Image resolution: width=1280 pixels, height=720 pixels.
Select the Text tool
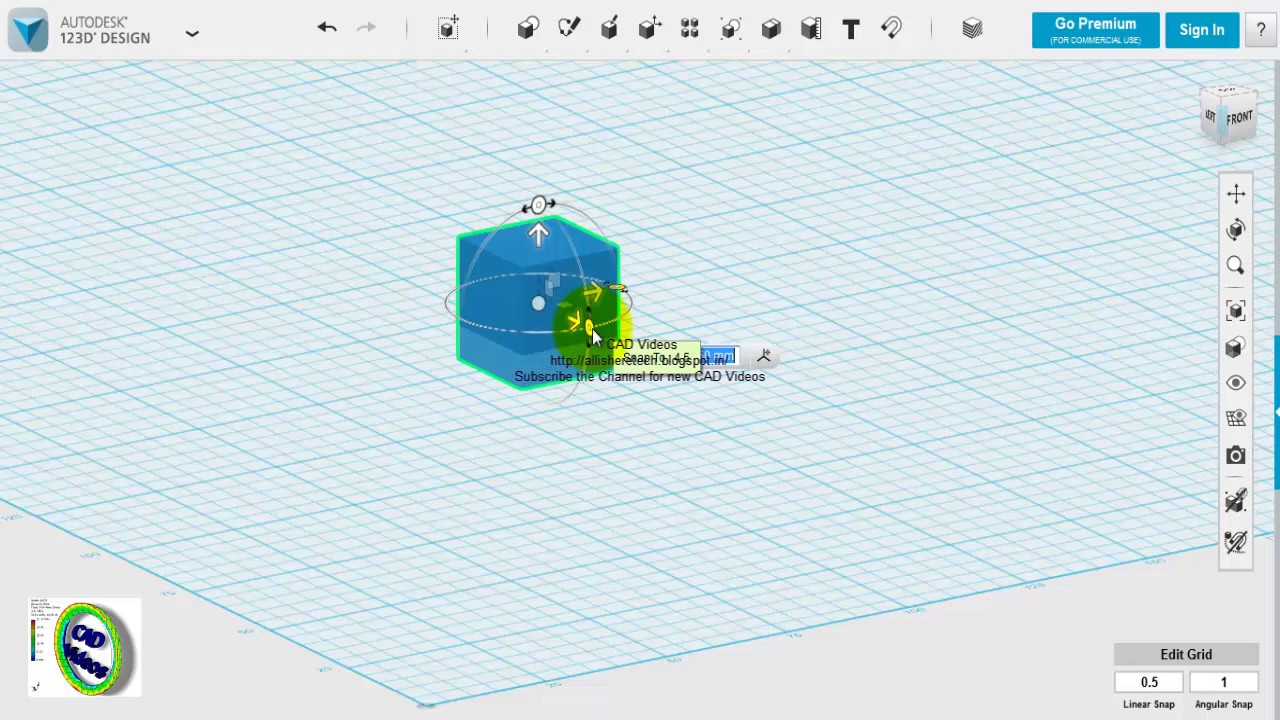[851, 29]
